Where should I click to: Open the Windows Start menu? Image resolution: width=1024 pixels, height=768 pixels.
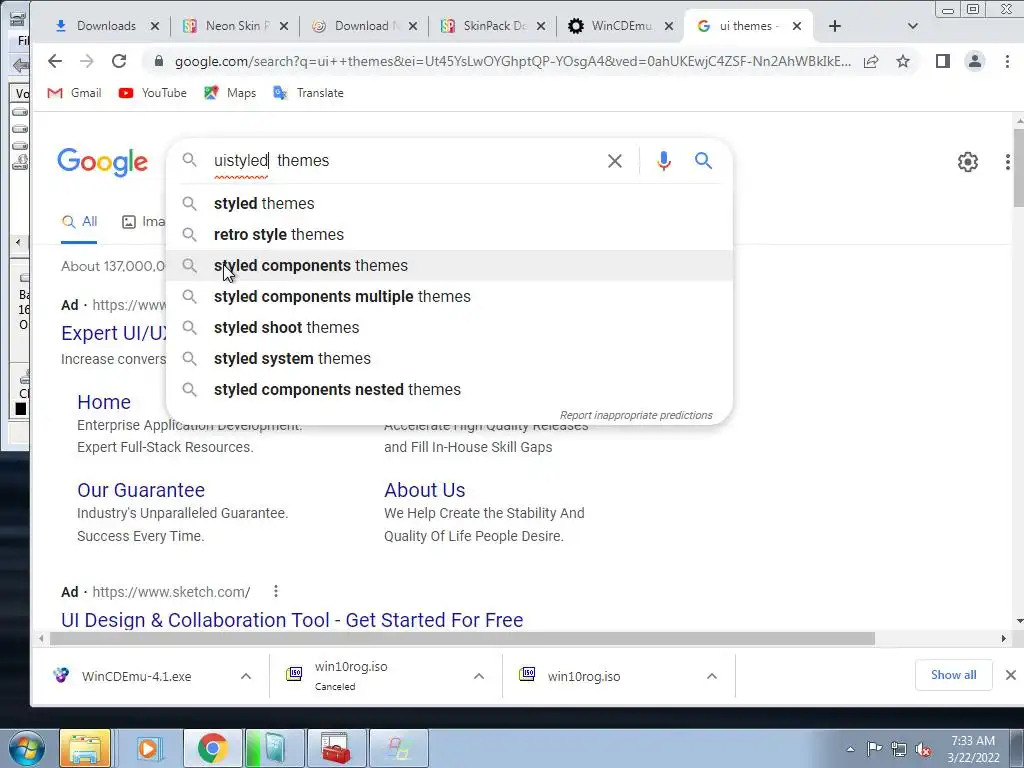pyautogui.click(x=27, y=748)
